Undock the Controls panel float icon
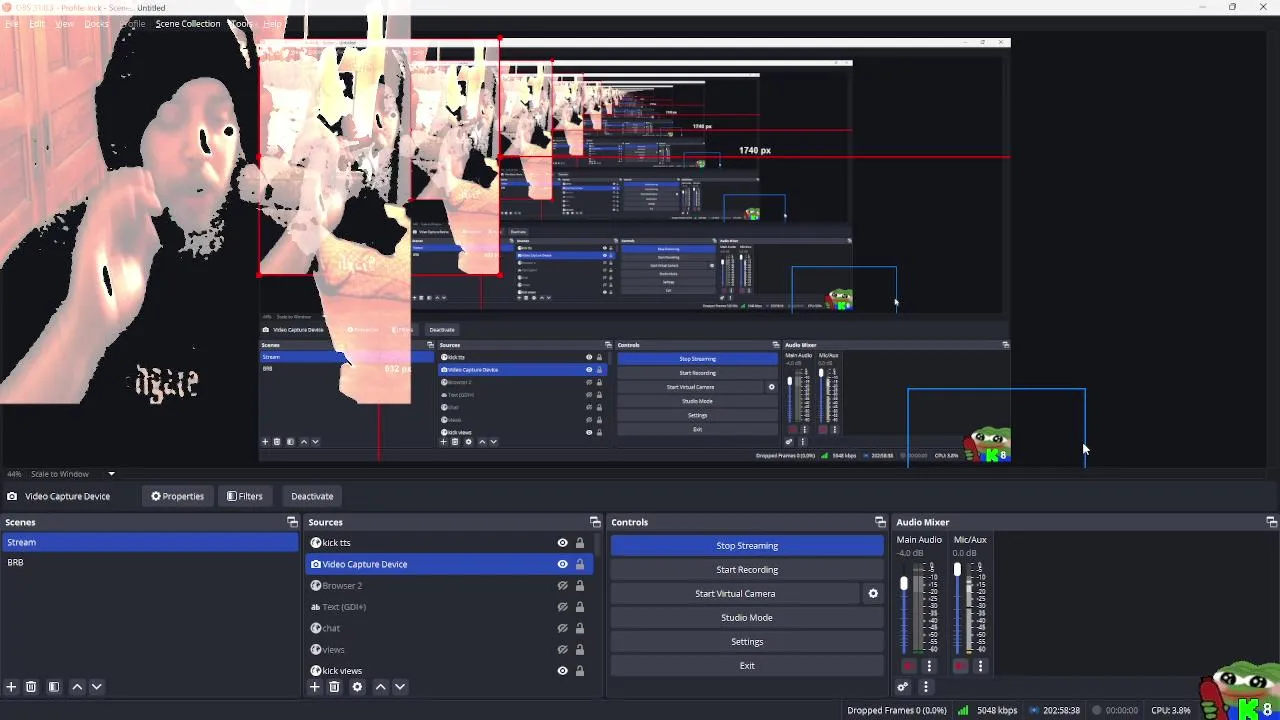The image size is (1280, 720). 880,522
